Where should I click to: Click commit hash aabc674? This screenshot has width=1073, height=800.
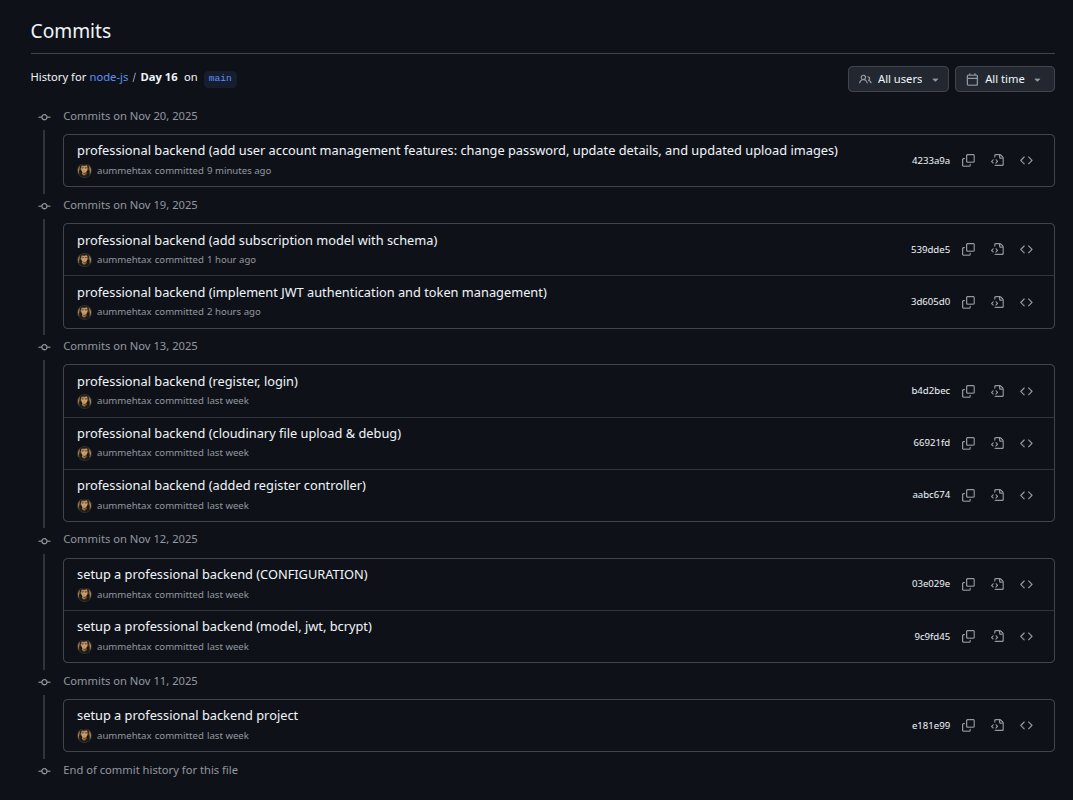(x=931, y=495)
